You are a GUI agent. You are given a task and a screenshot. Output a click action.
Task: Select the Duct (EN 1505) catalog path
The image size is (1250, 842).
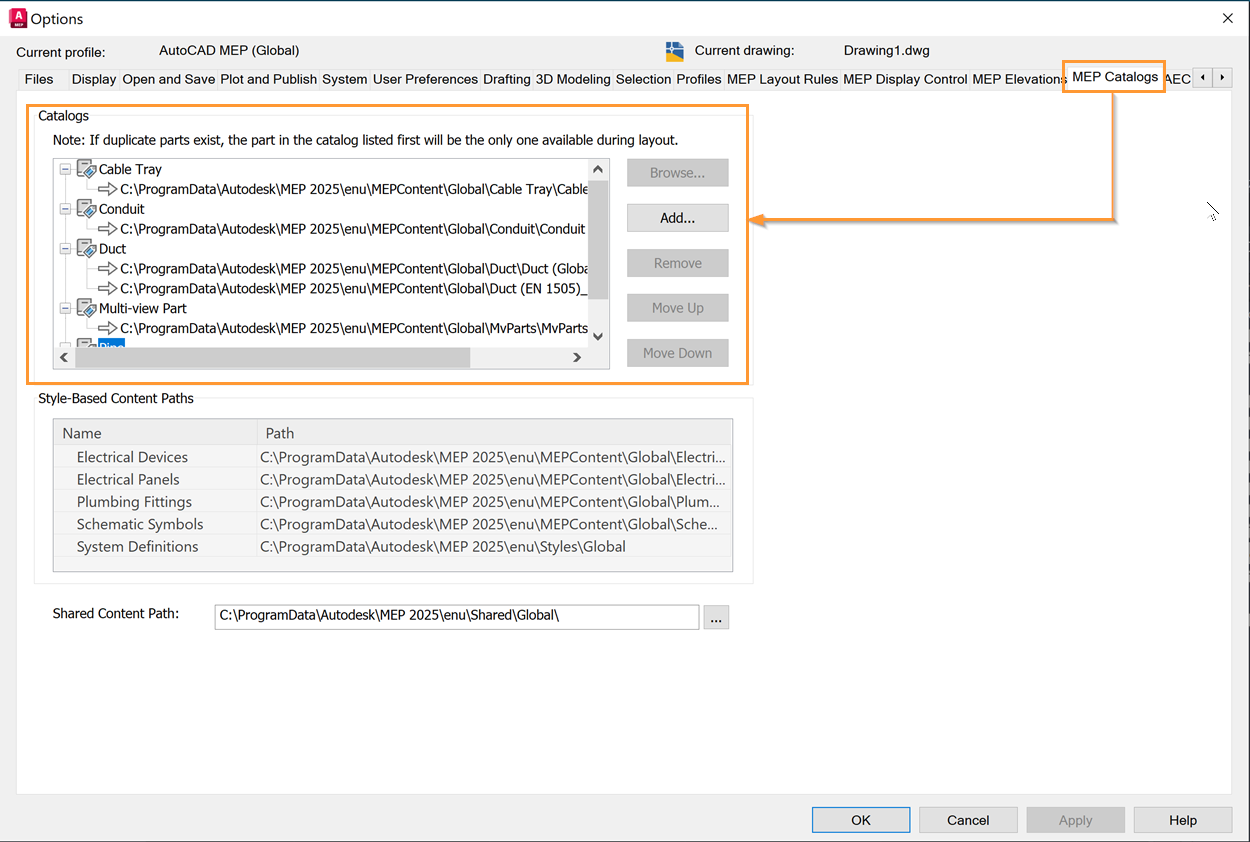pyautogui.click(x=354, y=288)
